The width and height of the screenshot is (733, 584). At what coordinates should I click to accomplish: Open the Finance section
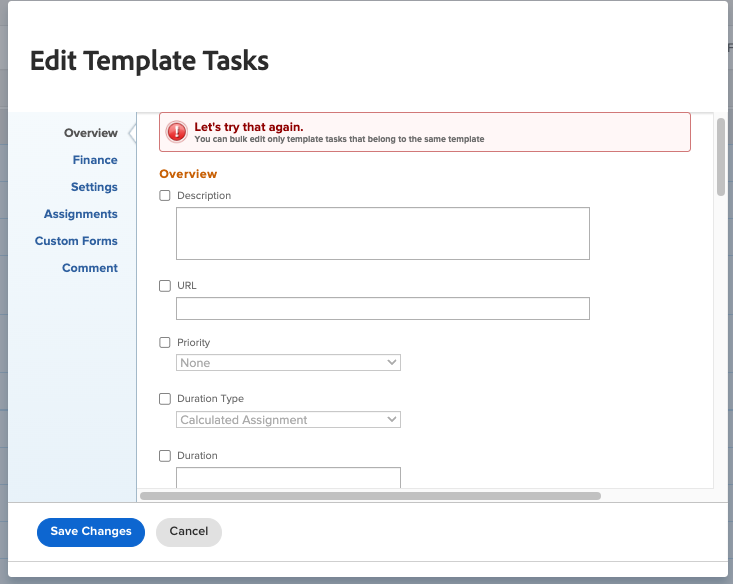pos(95,160)
